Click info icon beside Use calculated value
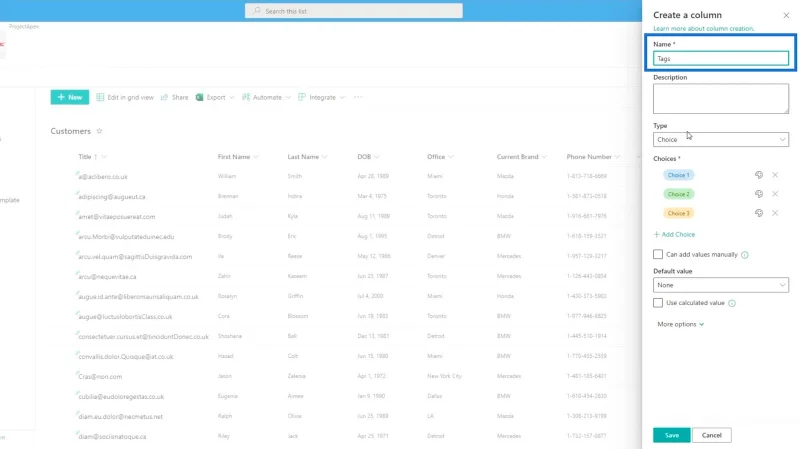800x449 pixels. tap(732, 303)
